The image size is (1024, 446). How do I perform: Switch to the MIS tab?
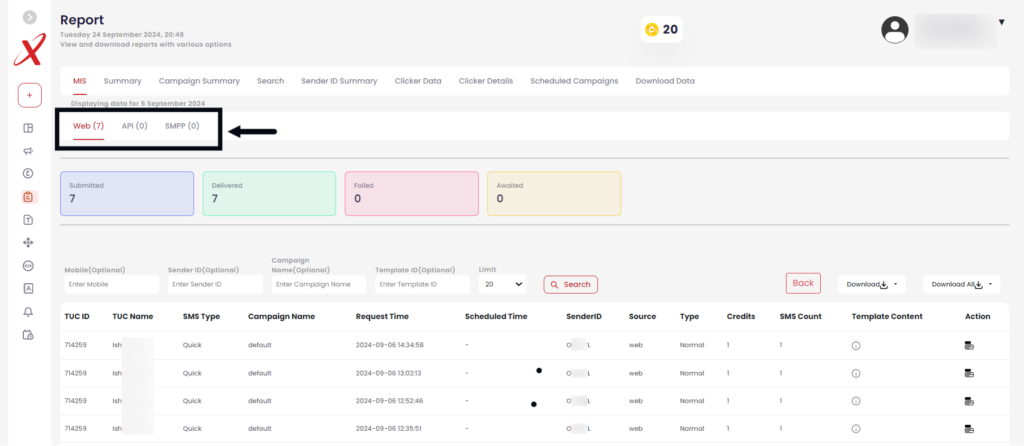coord(80,81)
